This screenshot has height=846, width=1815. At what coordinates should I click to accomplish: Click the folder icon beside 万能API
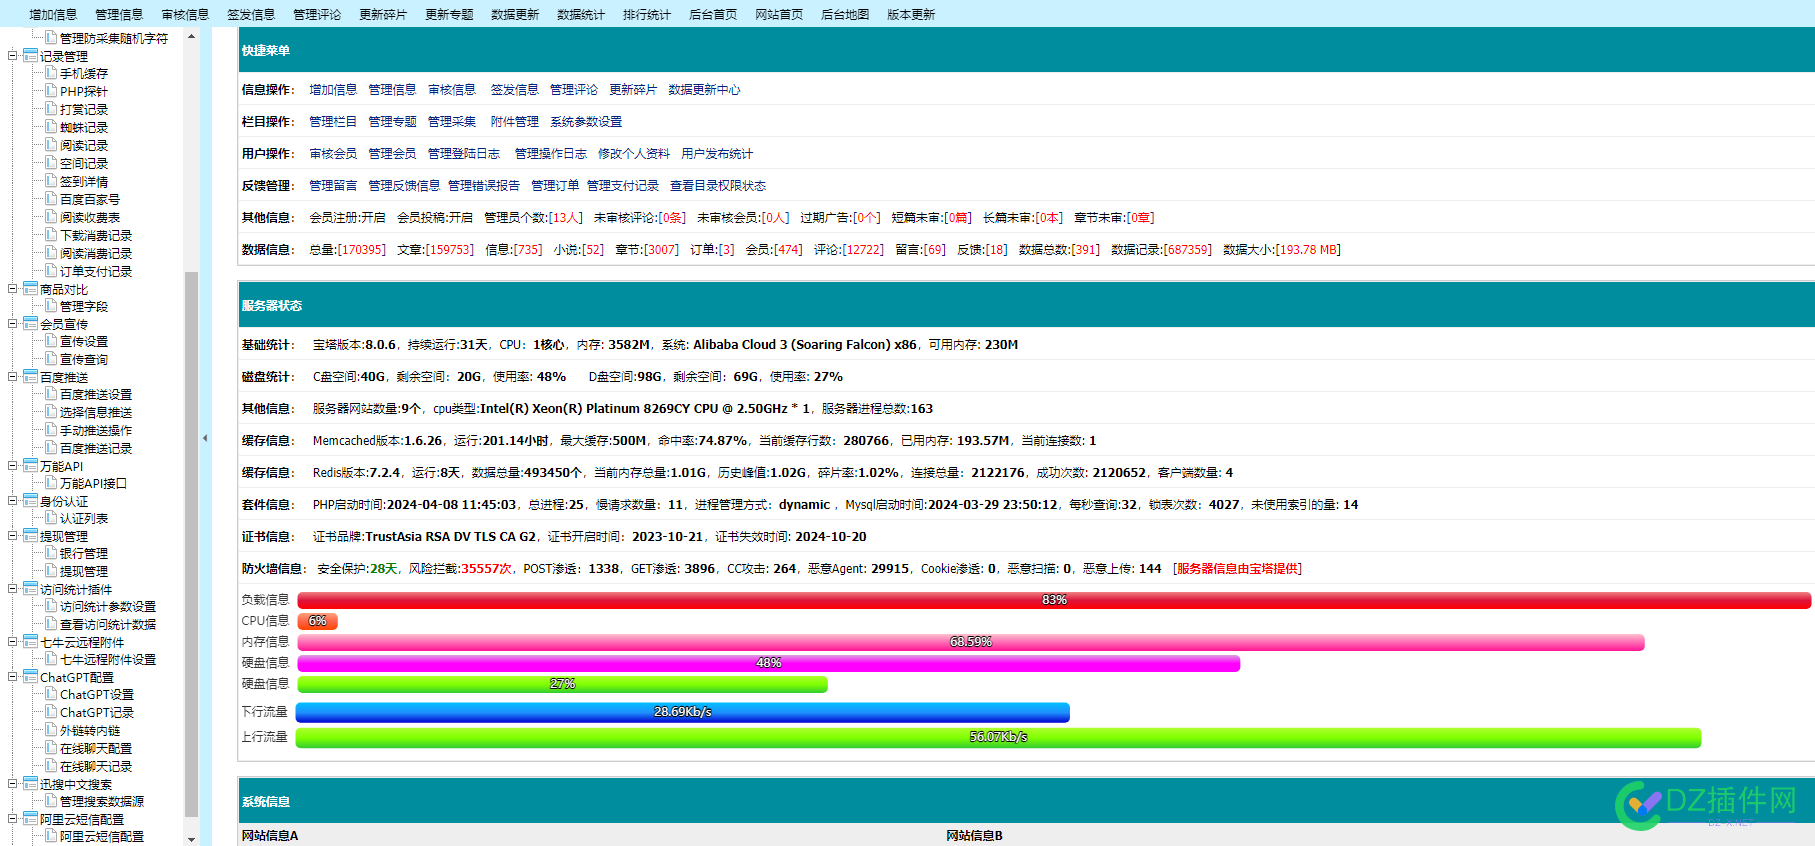point(30,466)
